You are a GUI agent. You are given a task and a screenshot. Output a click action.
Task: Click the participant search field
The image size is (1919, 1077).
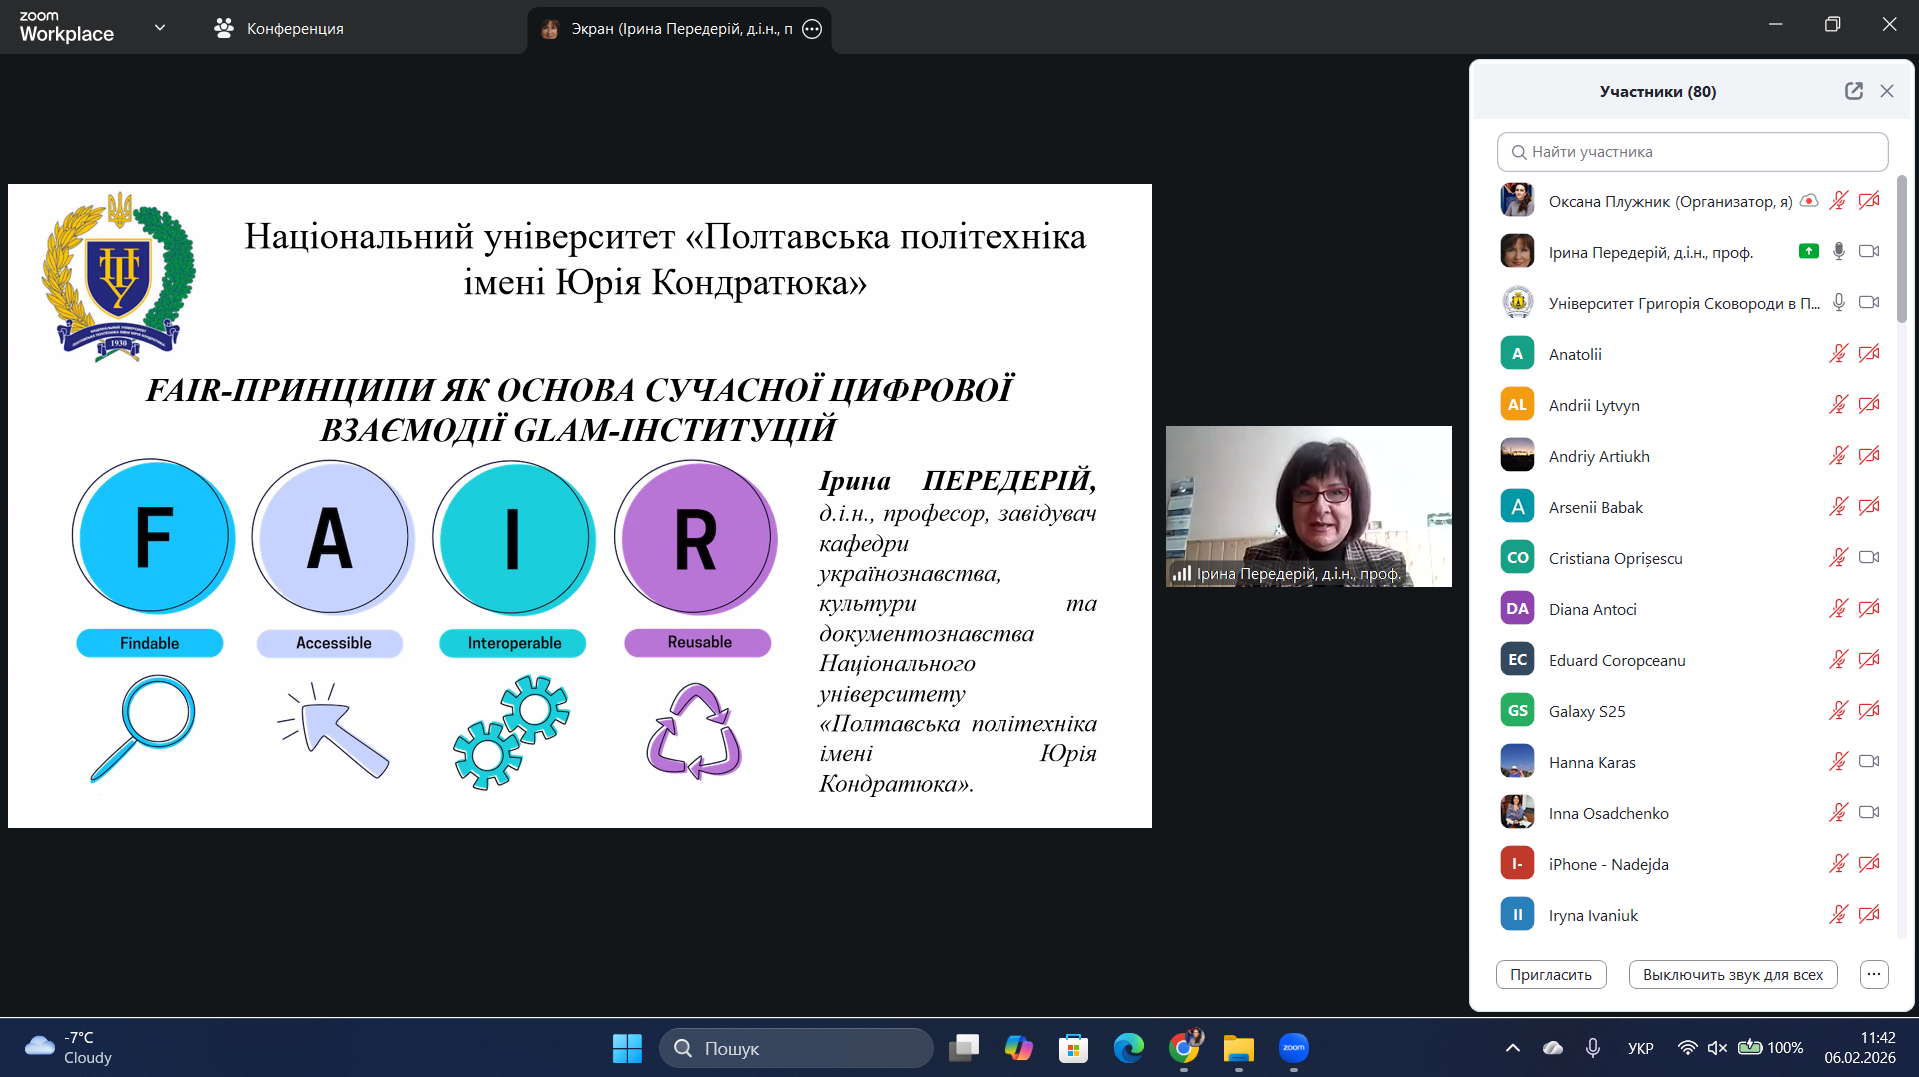point(1692,152)
